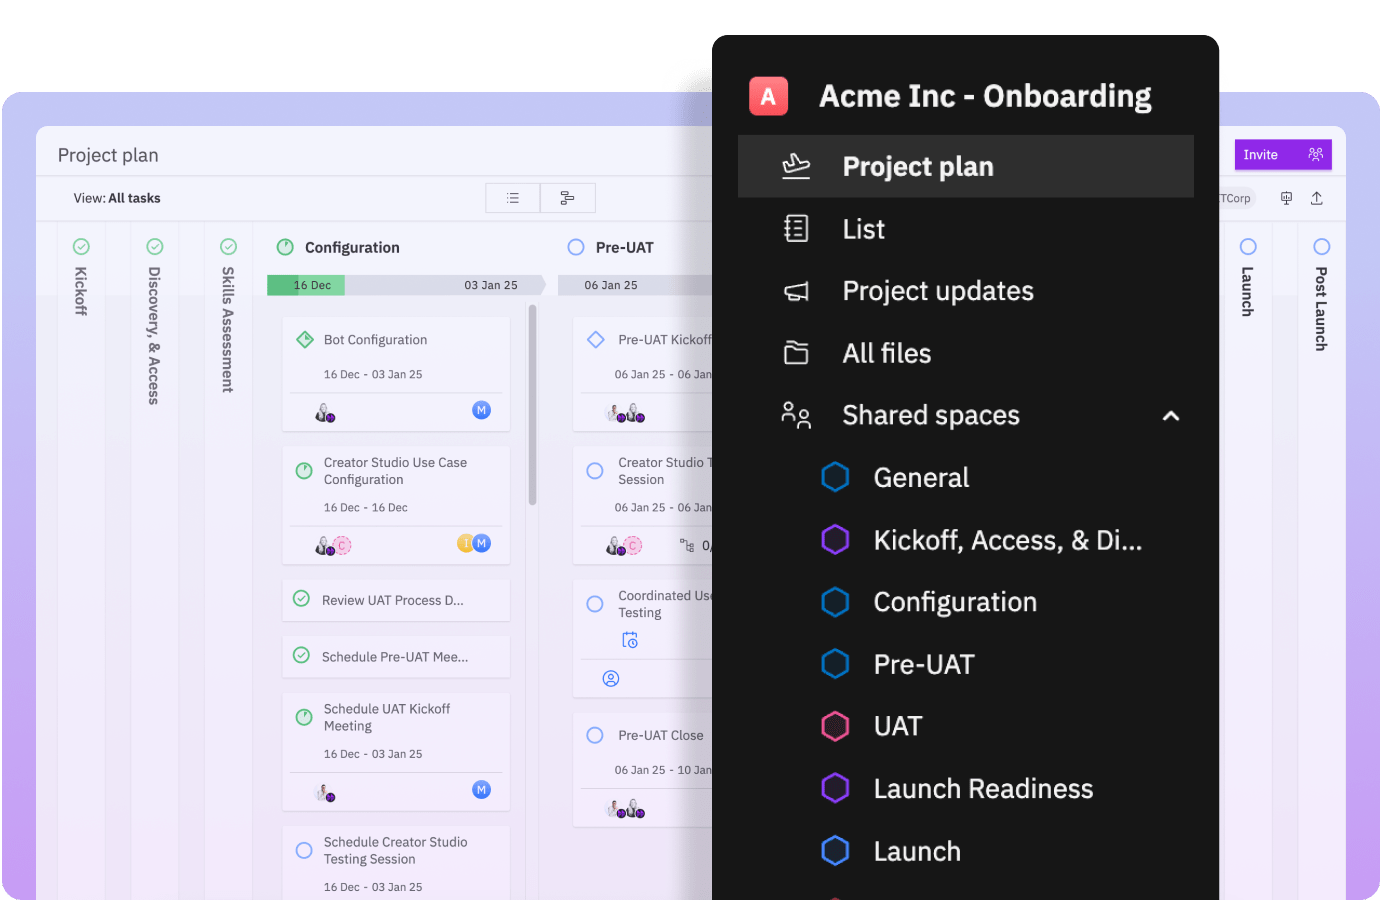This screenshot has width=1380, height=900.
Task: Open Schedule Creator Studio Testing Session task
Action: pyautogui.click(x=396, y=862)
